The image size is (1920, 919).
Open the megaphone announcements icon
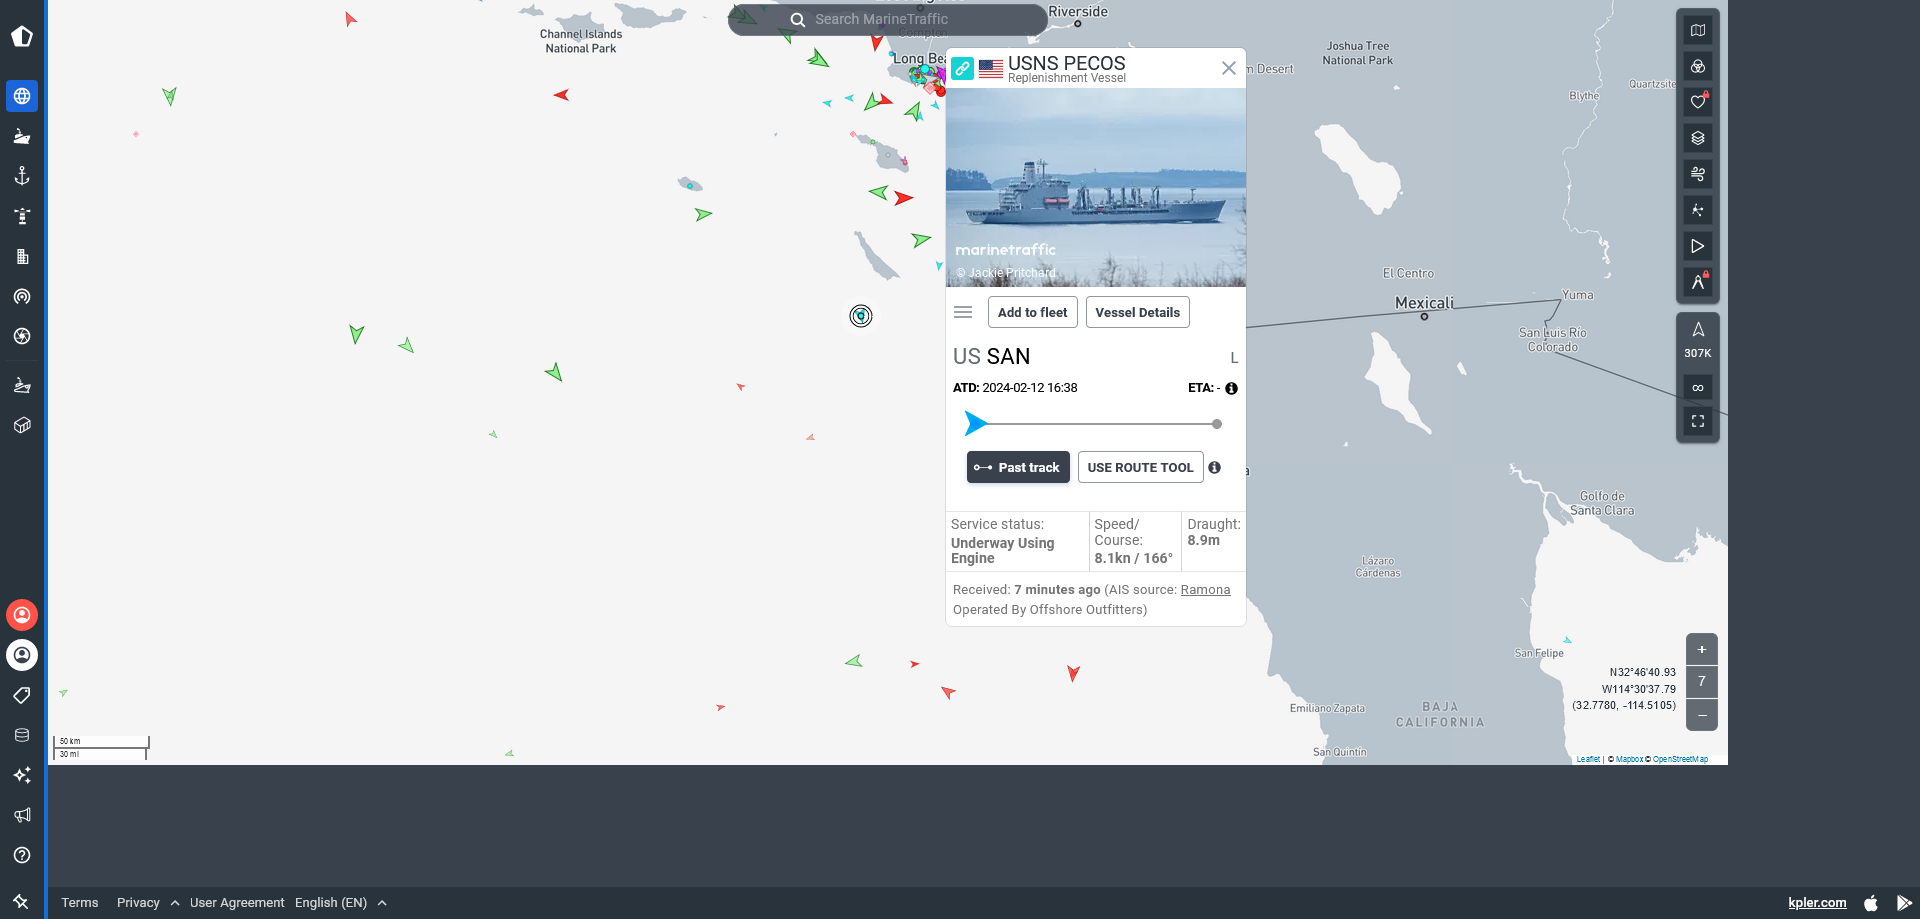coord(22,815)
